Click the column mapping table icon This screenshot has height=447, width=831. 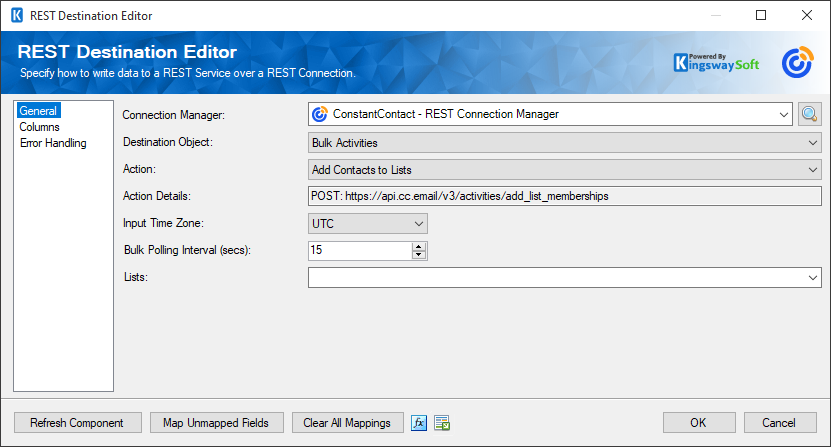tap(442, 423)
